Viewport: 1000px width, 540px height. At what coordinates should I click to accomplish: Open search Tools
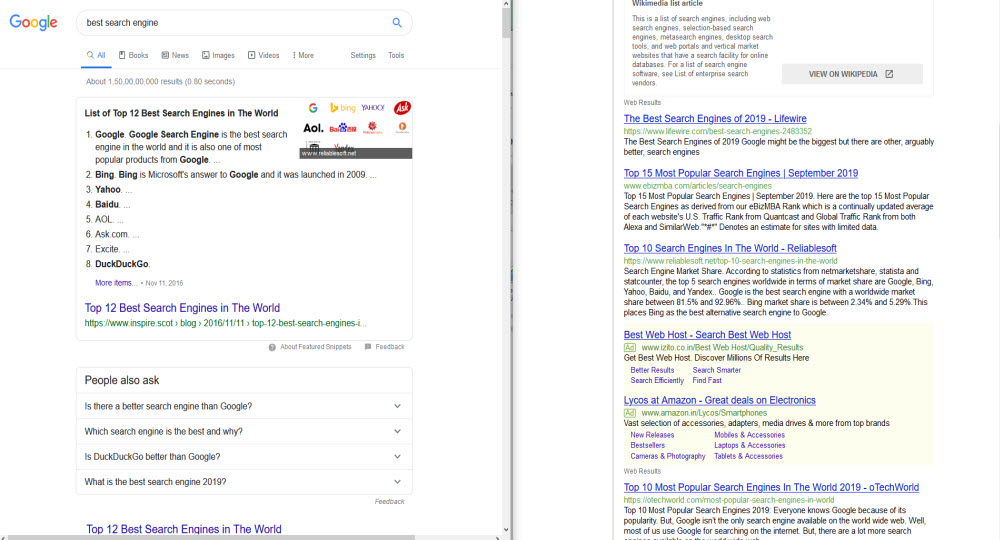(396, 55)
